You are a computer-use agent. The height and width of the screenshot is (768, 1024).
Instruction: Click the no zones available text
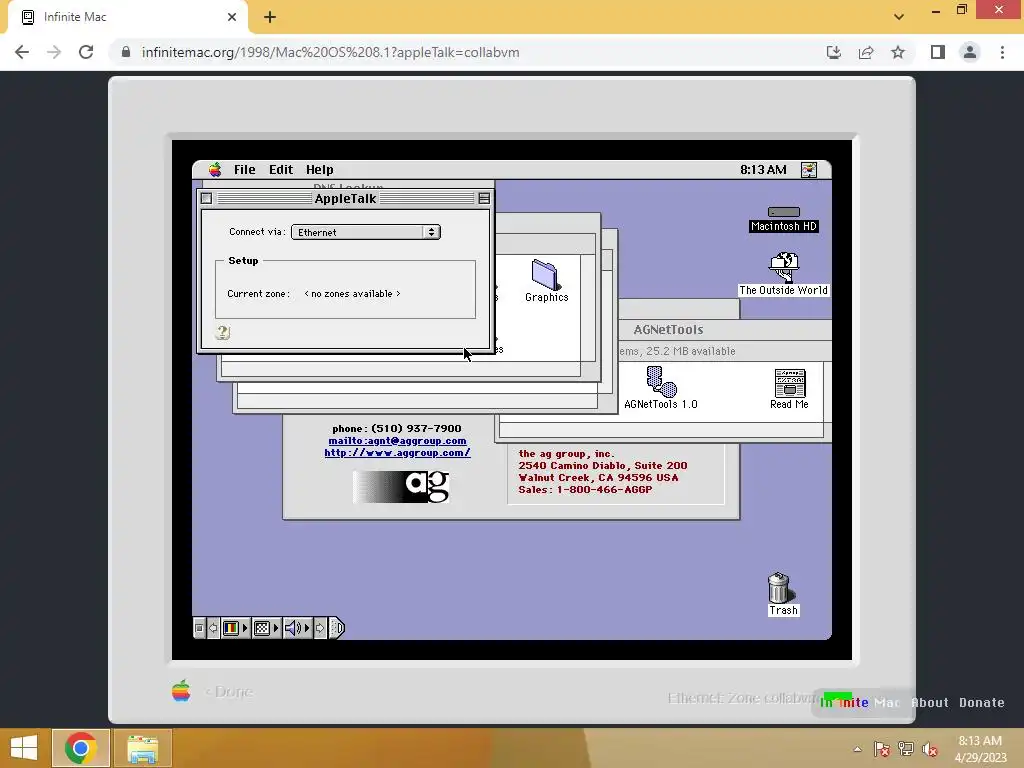[x=352, y=294]
